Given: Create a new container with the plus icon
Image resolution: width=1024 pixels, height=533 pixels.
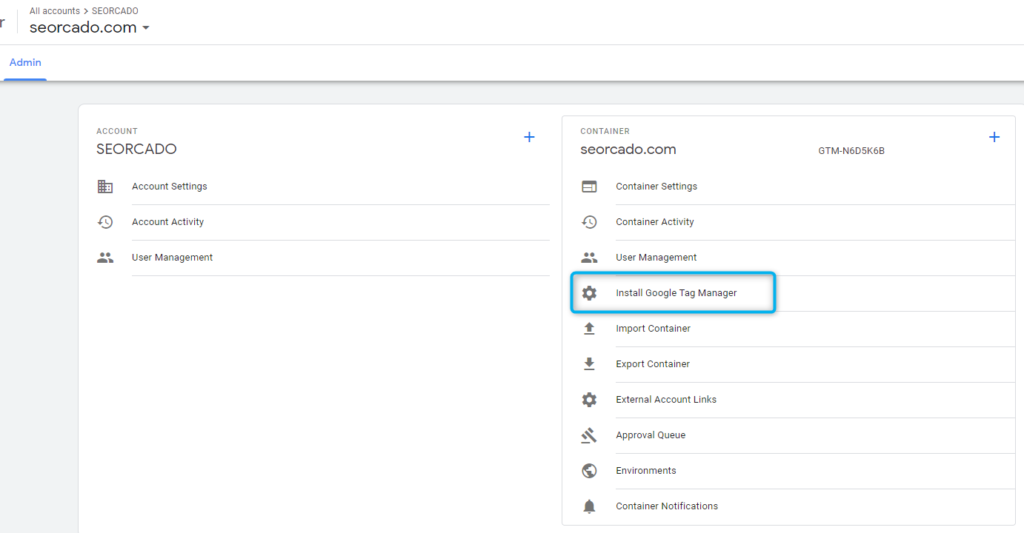Looking at the screenshot, I should coord(994,137).
